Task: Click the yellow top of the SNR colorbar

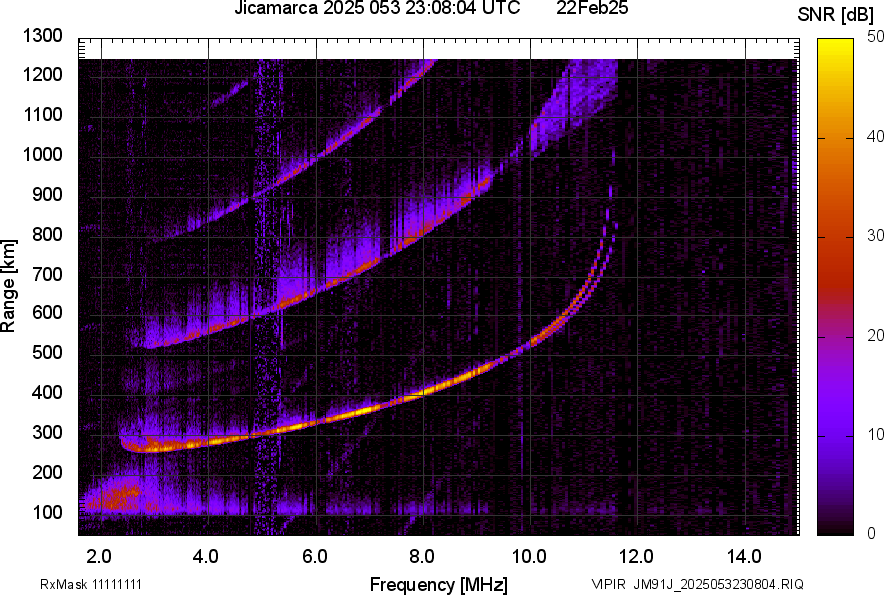Action: click(x=836, y=44)
